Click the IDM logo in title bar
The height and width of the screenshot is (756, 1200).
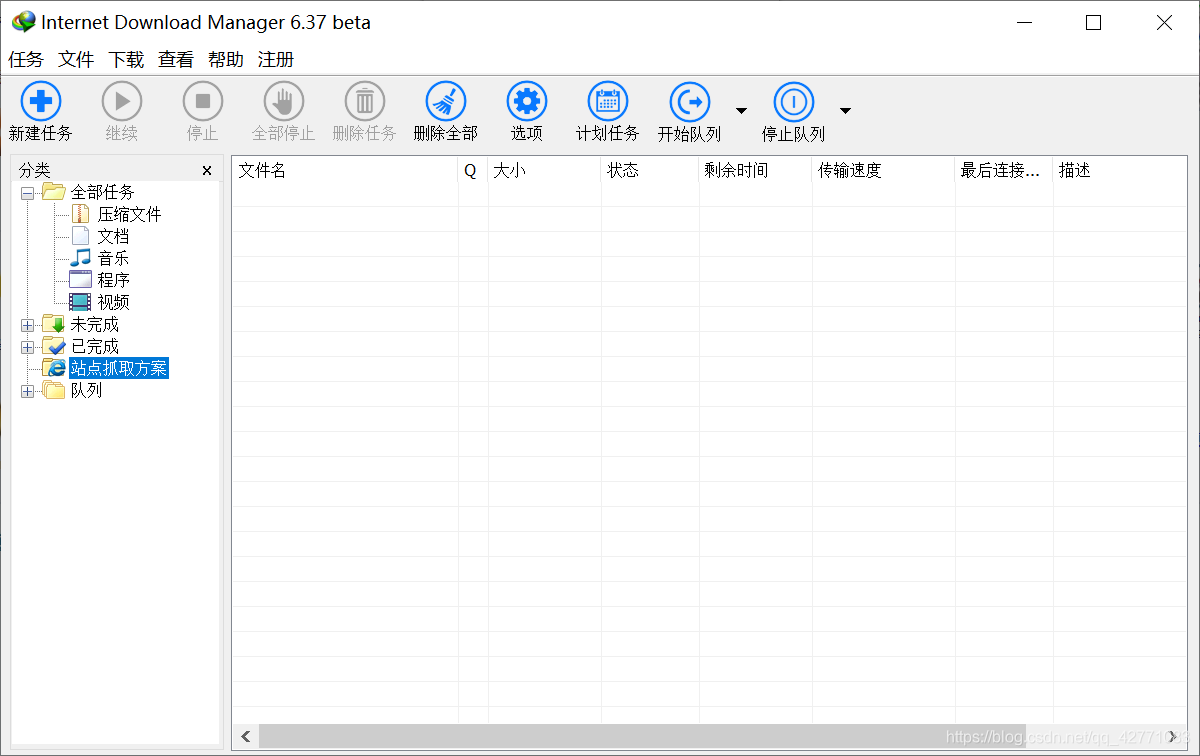pyautogui.click(x=23, y=22)
